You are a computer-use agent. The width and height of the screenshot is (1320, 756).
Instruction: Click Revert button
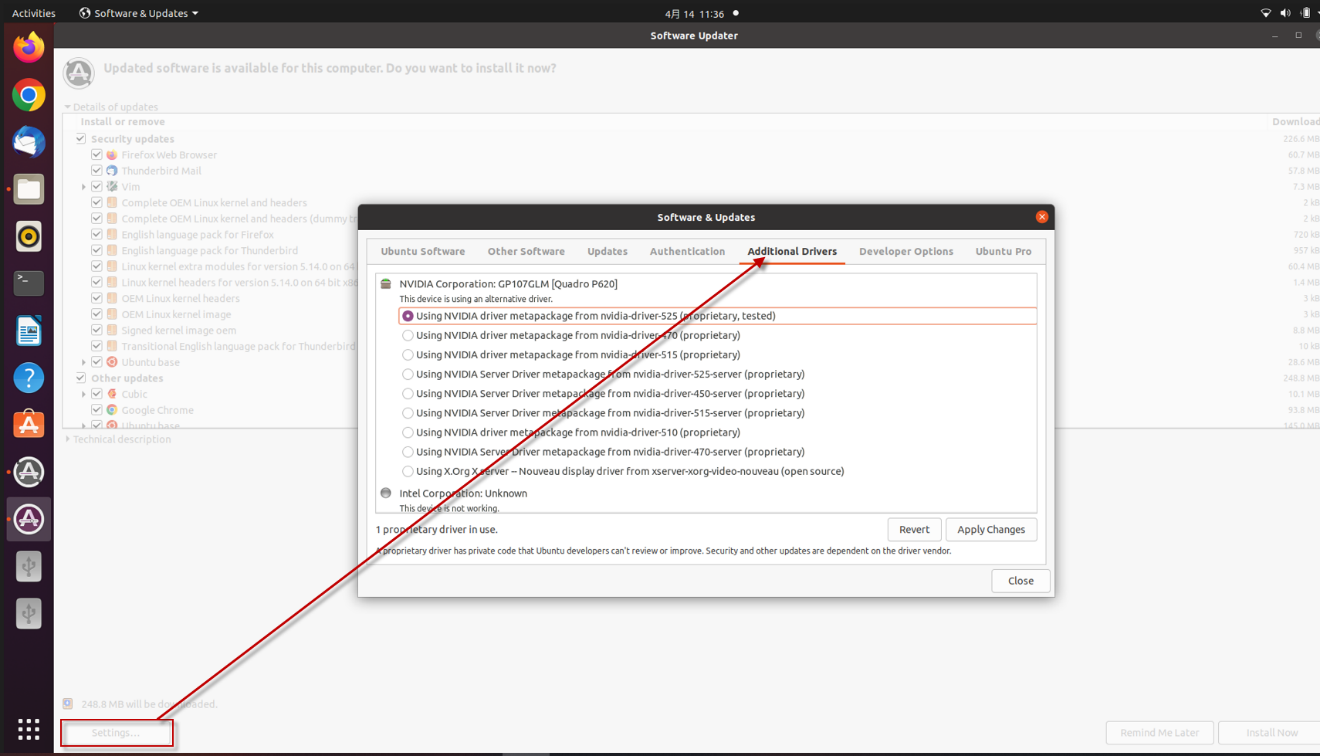coord(914,530)
